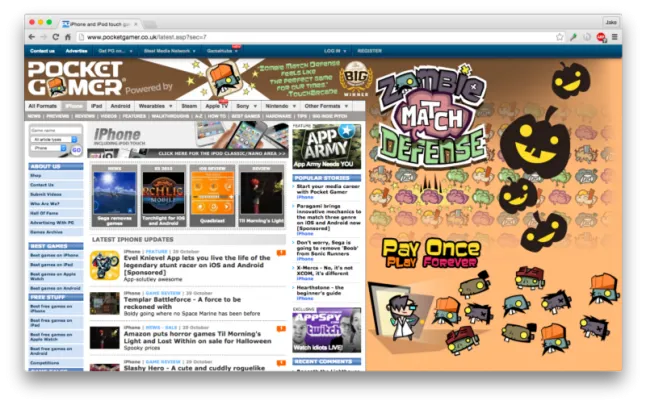Click the browser address bar
Viewport: 646px width, 405px height.
[317, 37]
